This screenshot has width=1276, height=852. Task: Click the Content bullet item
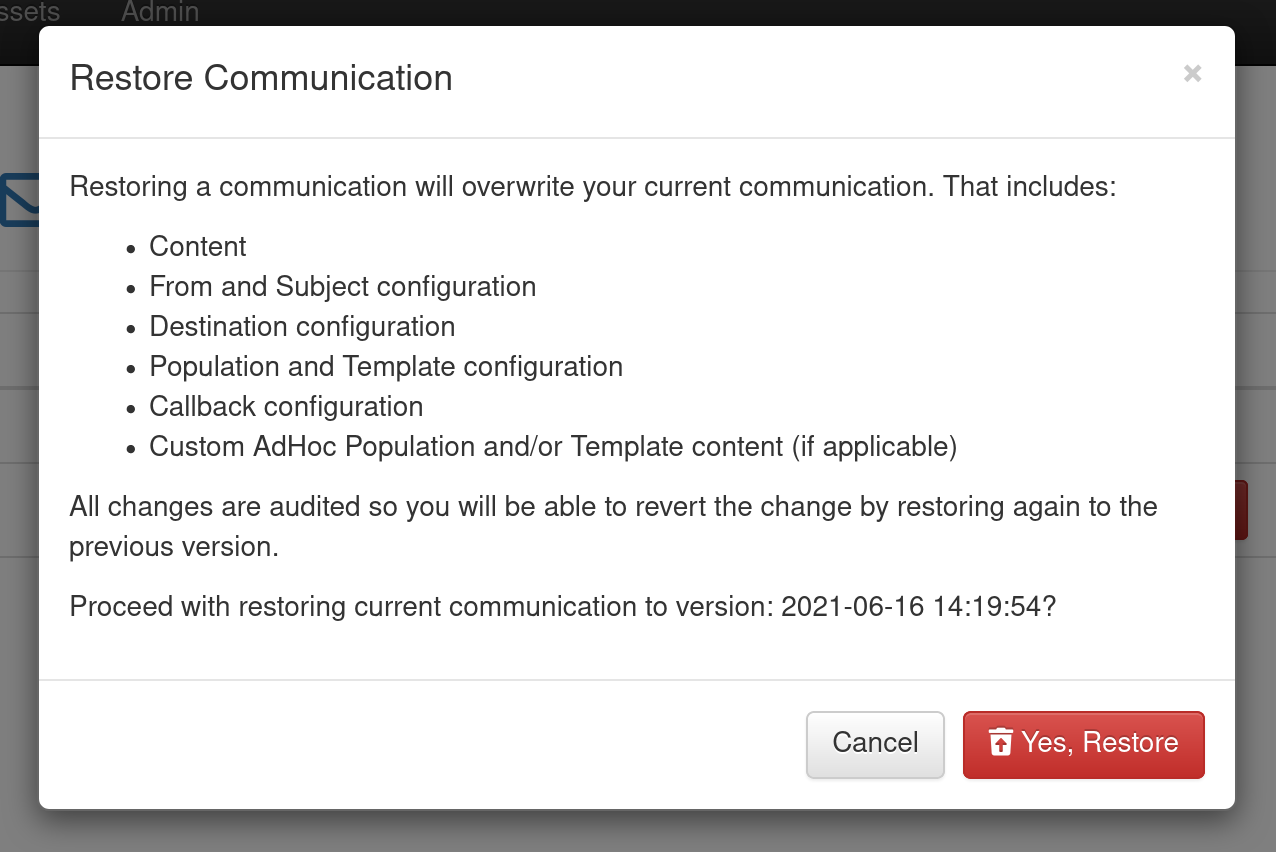pos(197,246)
